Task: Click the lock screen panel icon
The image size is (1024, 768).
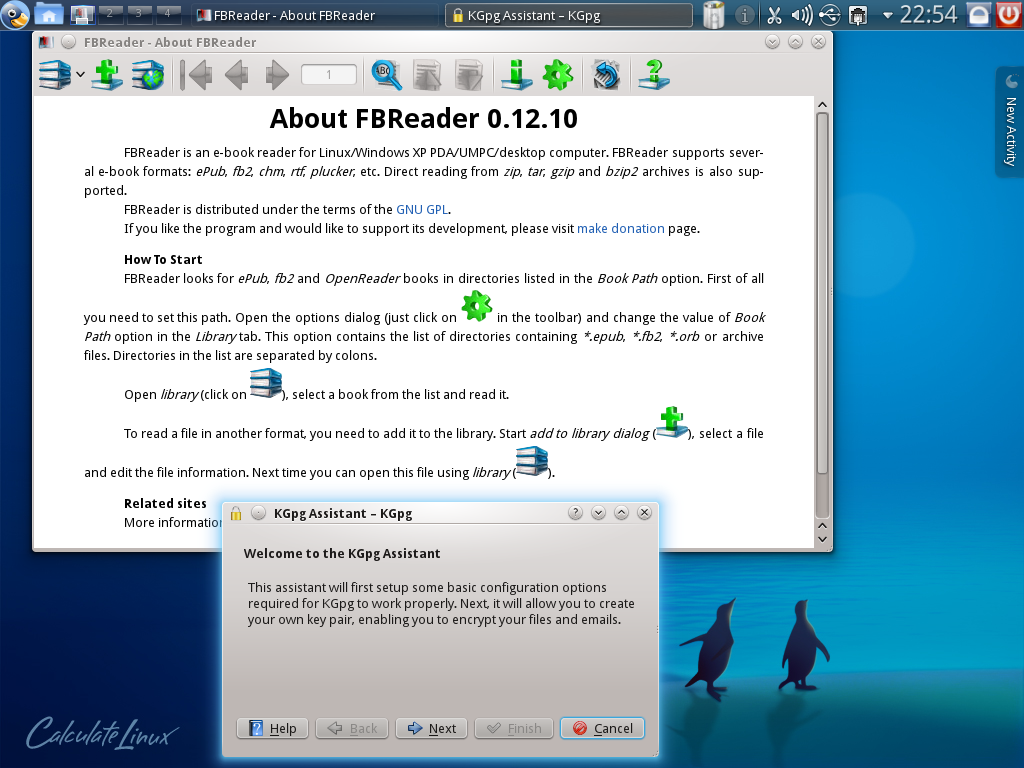Action: pos(978,15)
